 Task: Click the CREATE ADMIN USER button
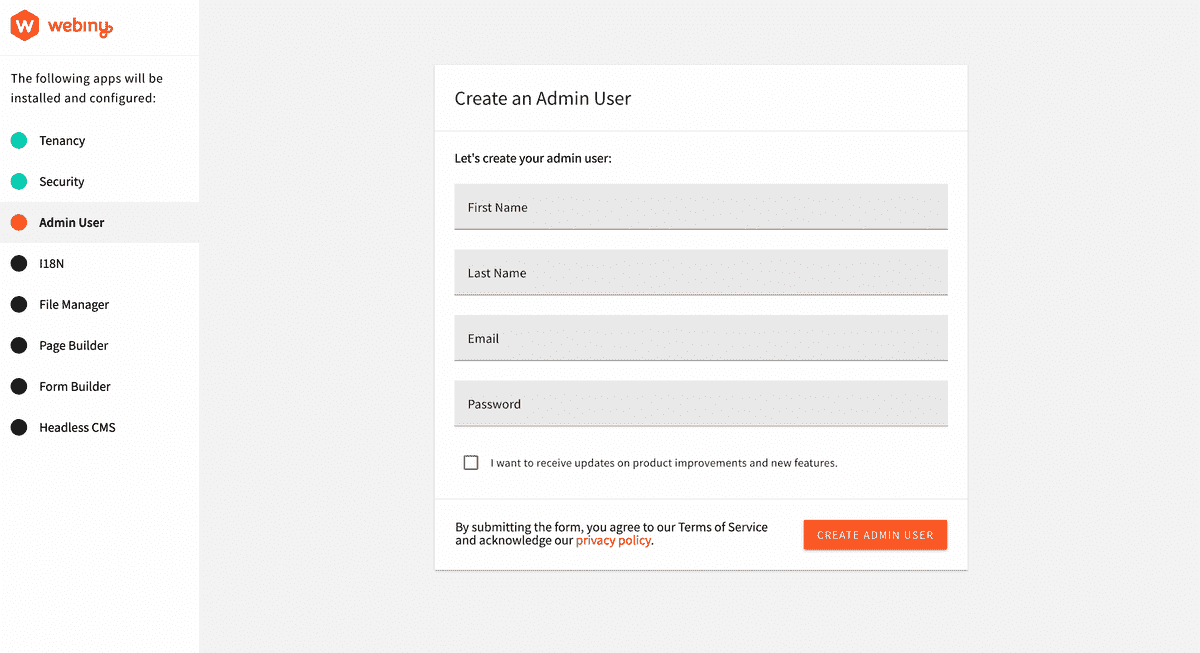click(x=875, y=534)
